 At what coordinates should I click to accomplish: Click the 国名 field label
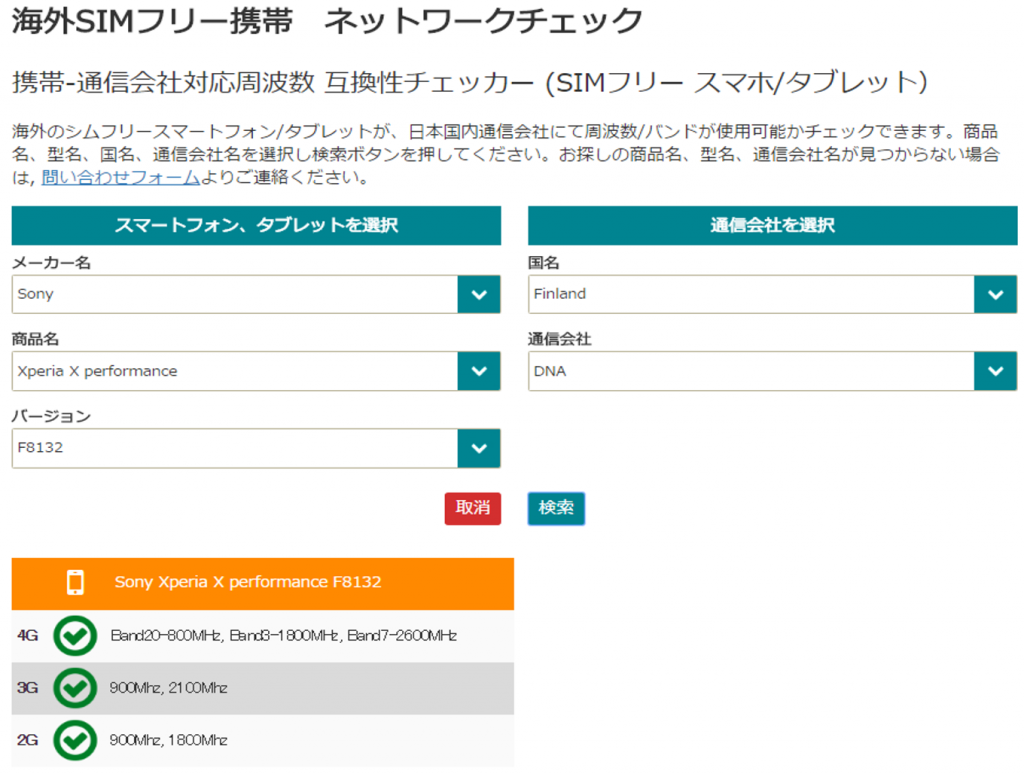(x=543, y=263)
